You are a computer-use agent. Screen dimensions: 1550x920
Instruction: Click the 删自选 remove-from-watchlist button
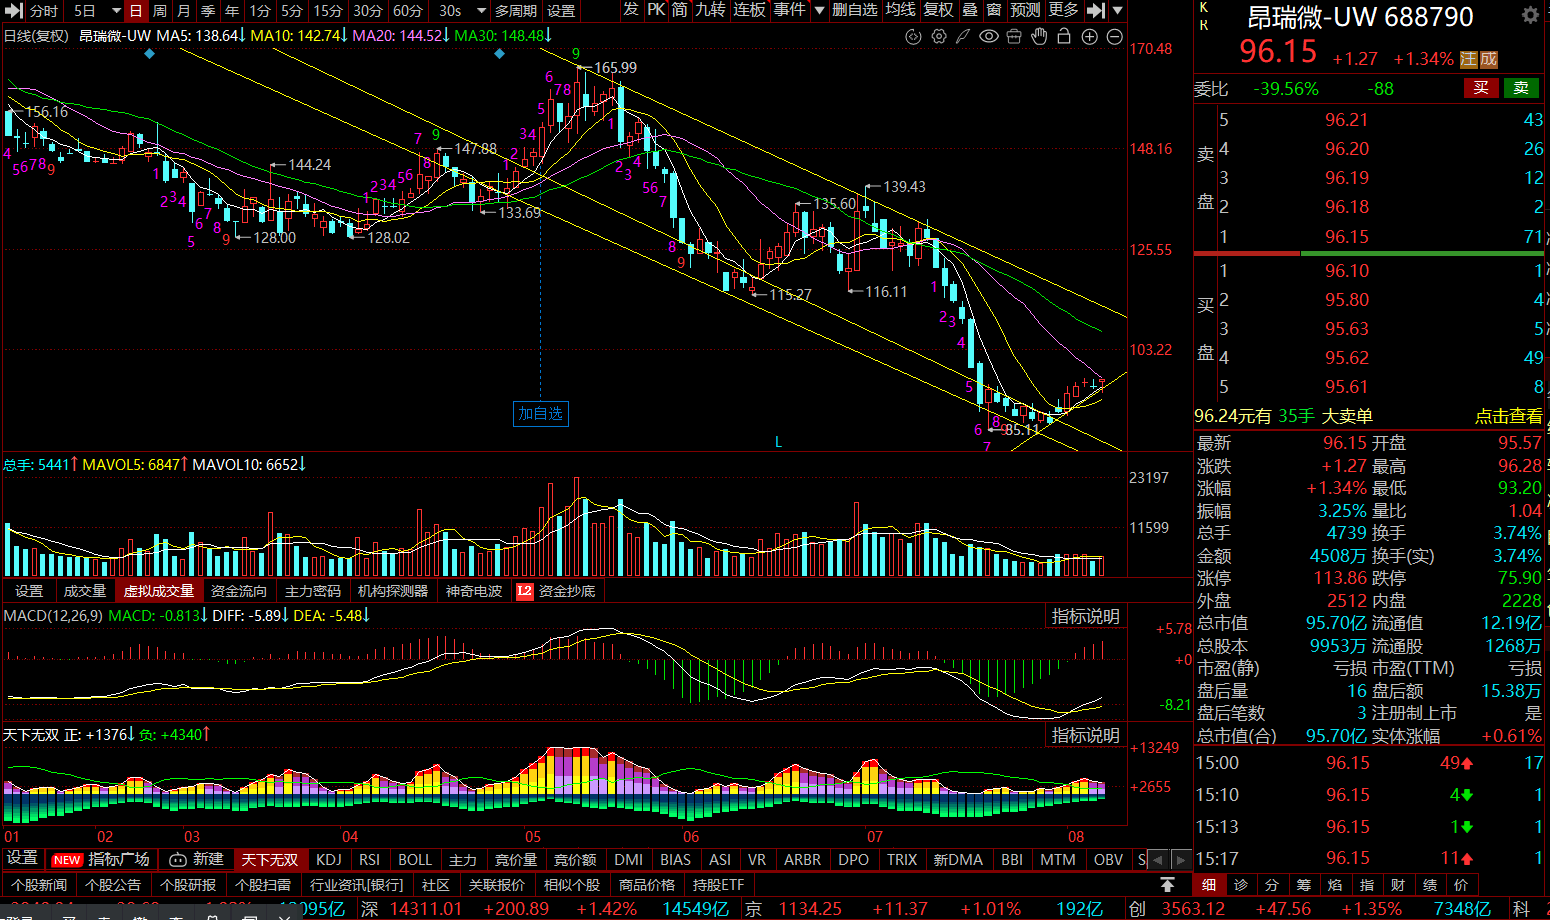pyautogui.click(x=855, y=10)
